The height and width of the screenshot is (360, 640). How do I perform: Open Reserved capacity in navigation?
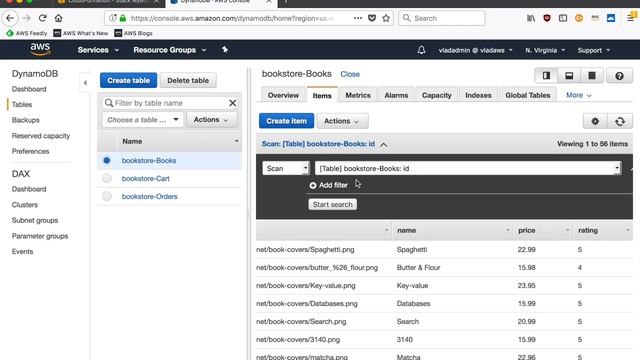(41, 136)
